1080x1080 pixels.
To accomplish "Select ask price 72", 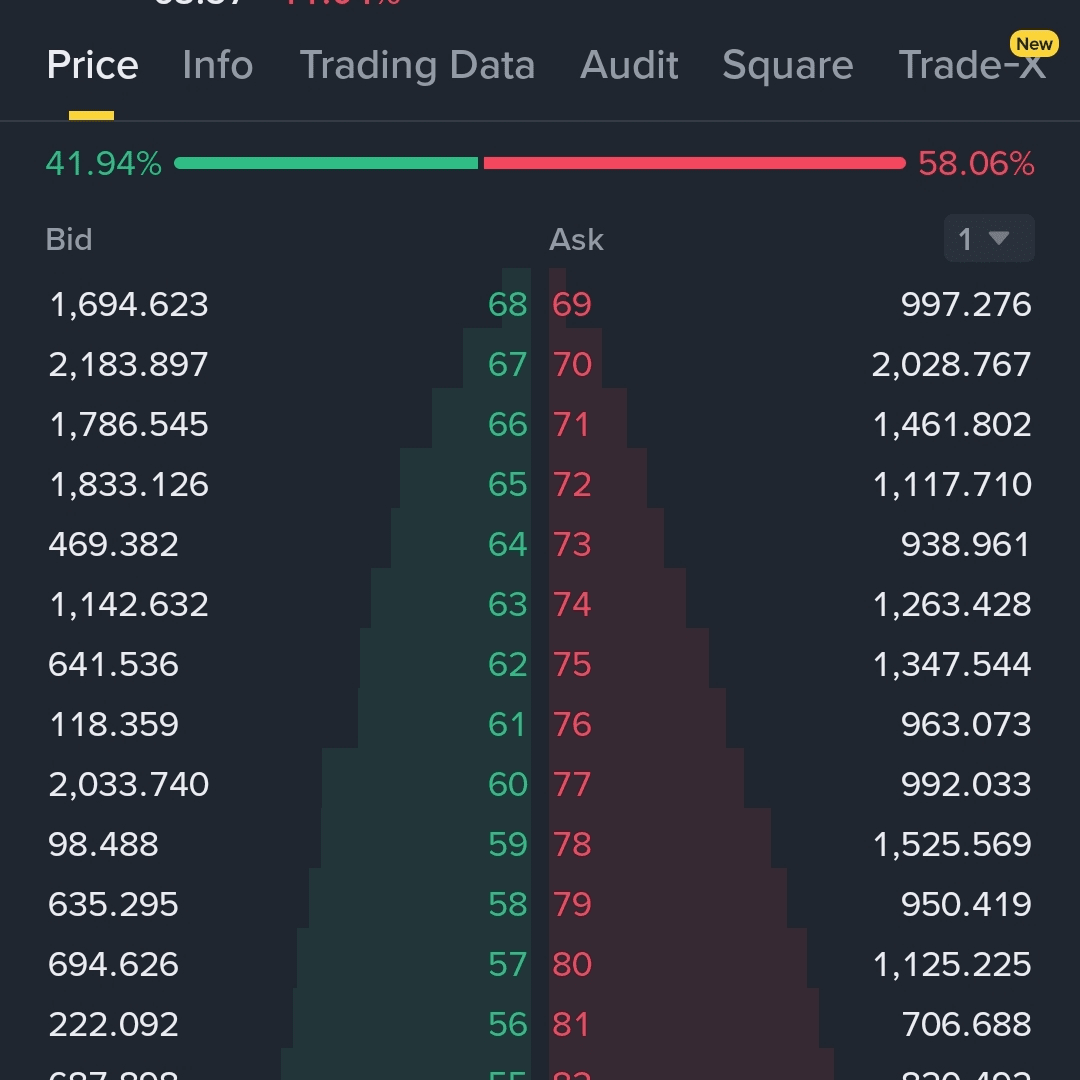I will pos(572,484).
